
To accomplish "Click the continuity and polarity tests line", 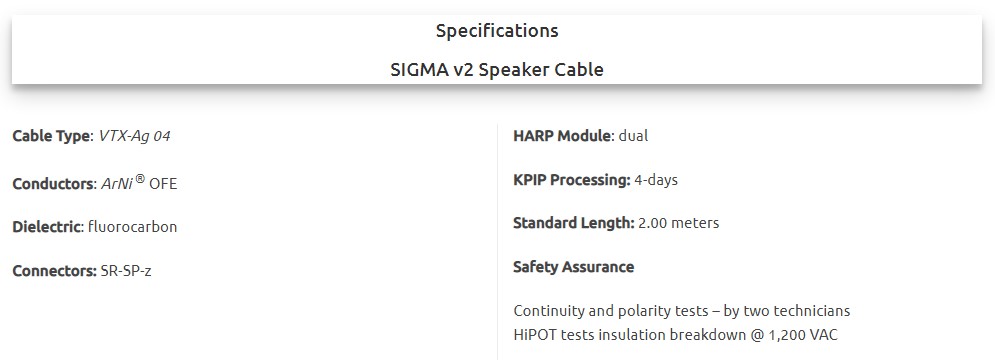I will (682, 311).
